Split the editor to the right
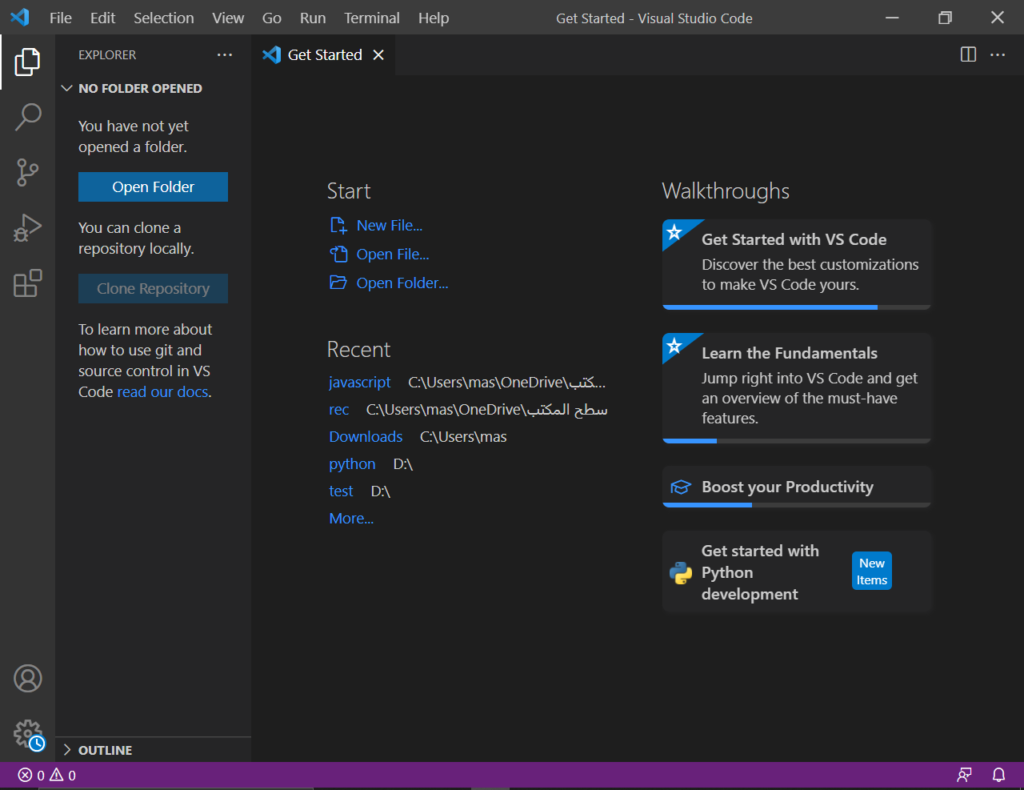 (x=968, y=55)
